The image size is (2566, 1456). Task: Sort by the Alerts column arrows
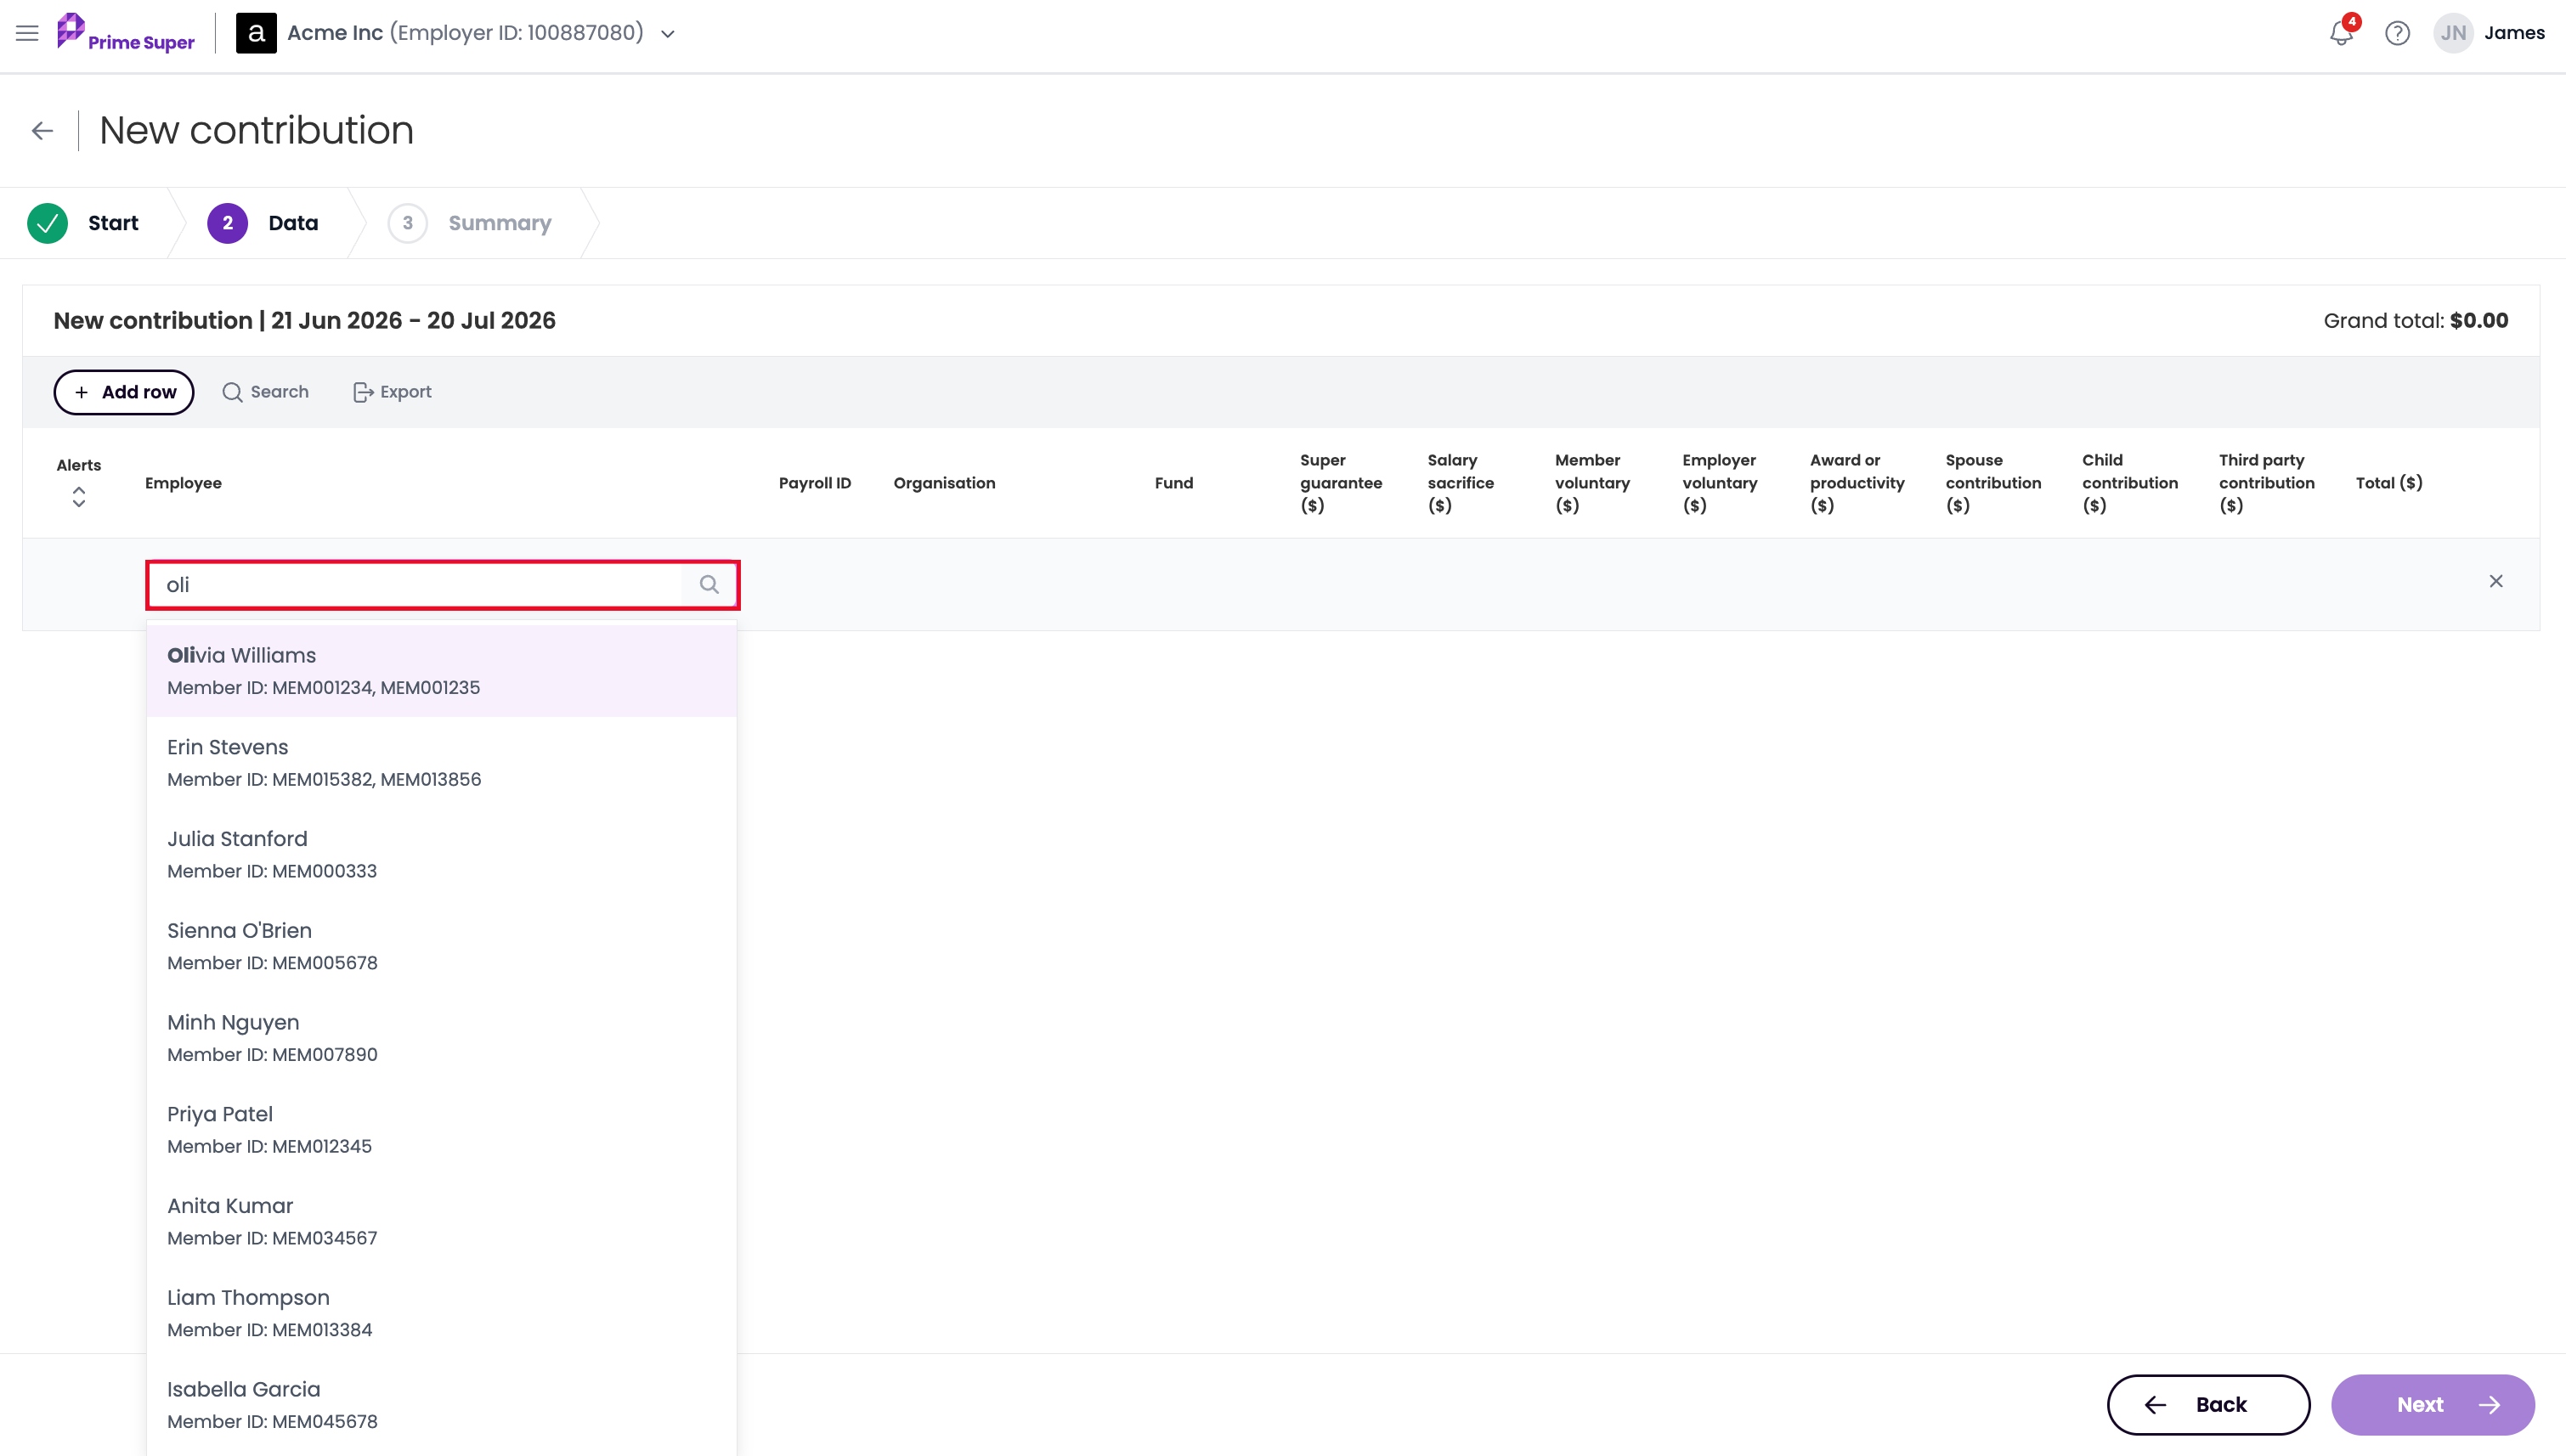[x=79, y=497]
